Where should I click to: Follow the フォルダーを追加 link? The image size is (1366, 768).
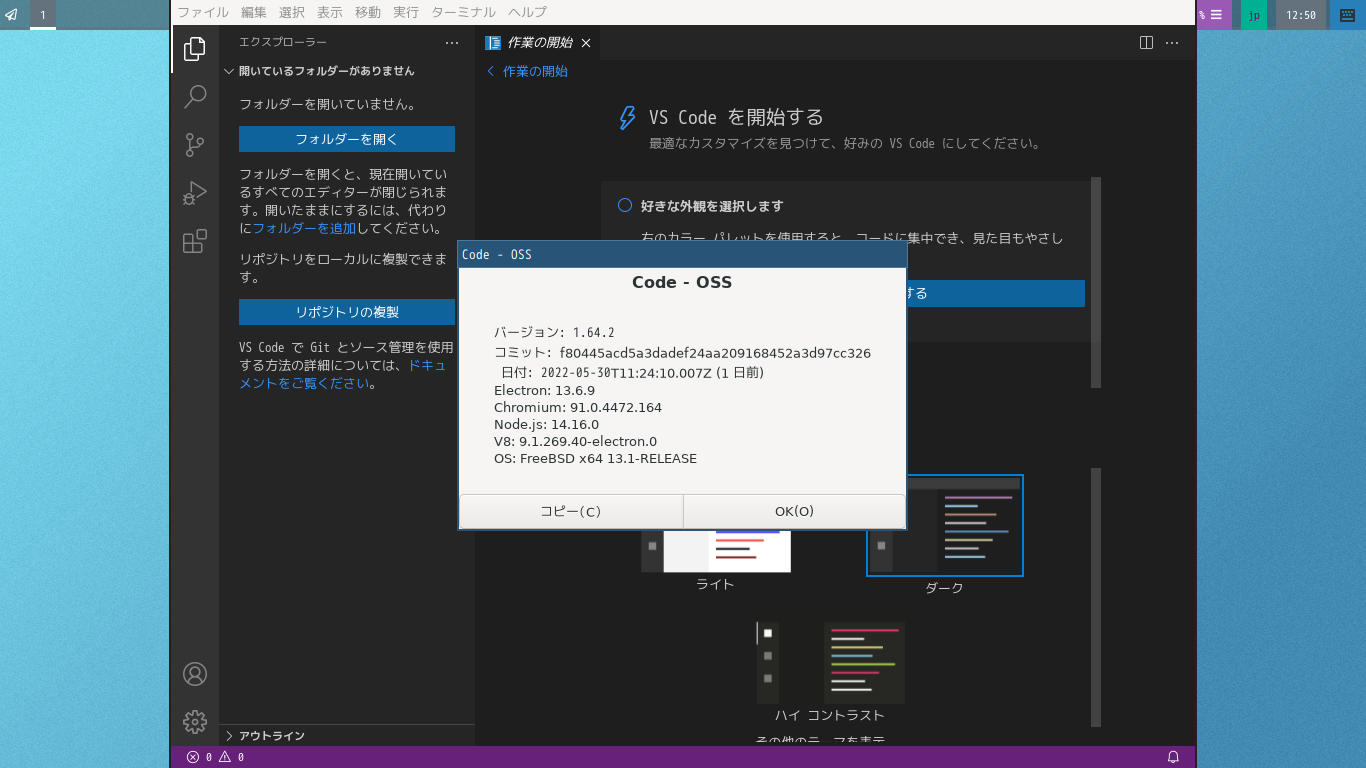(x=304, y=228)
